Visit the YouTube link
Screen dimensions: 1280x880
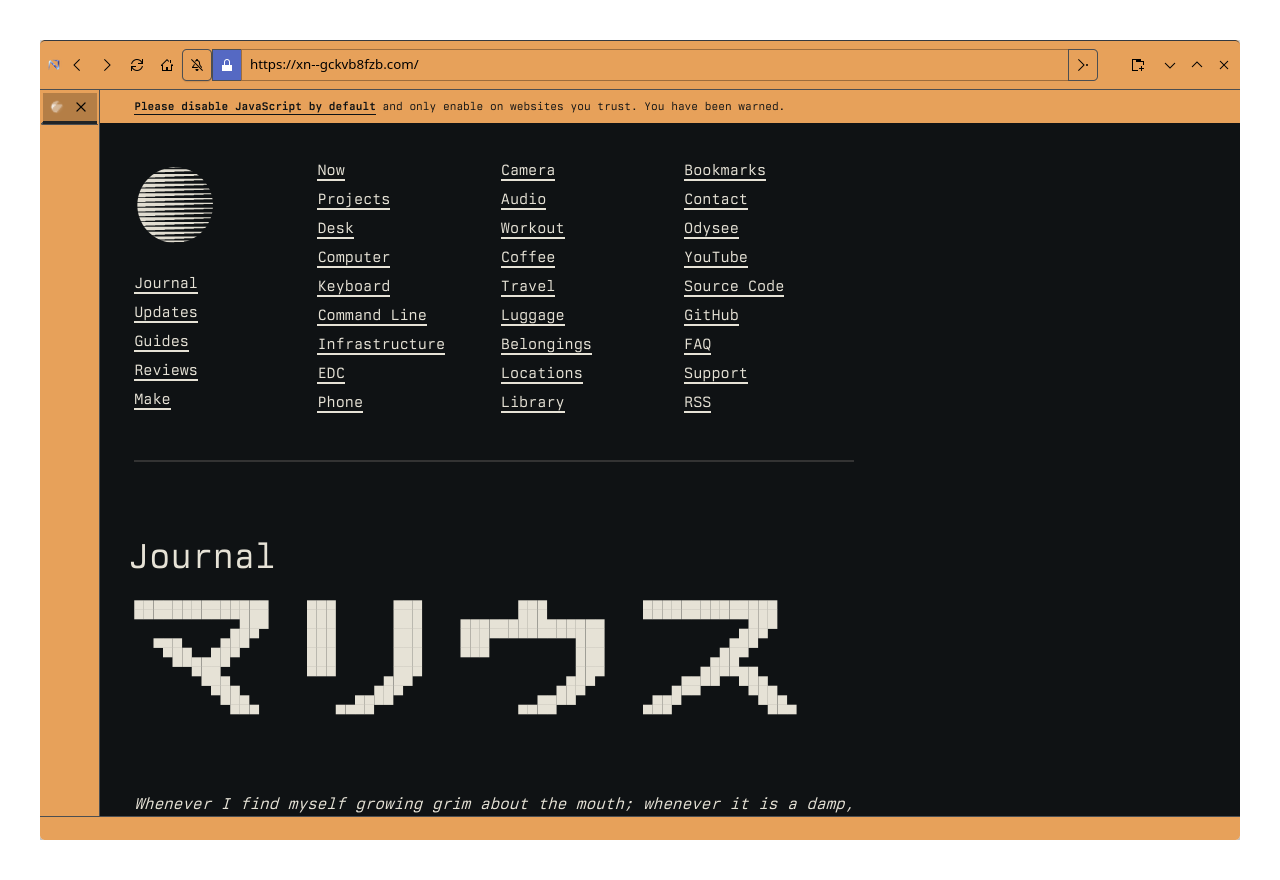716,258
